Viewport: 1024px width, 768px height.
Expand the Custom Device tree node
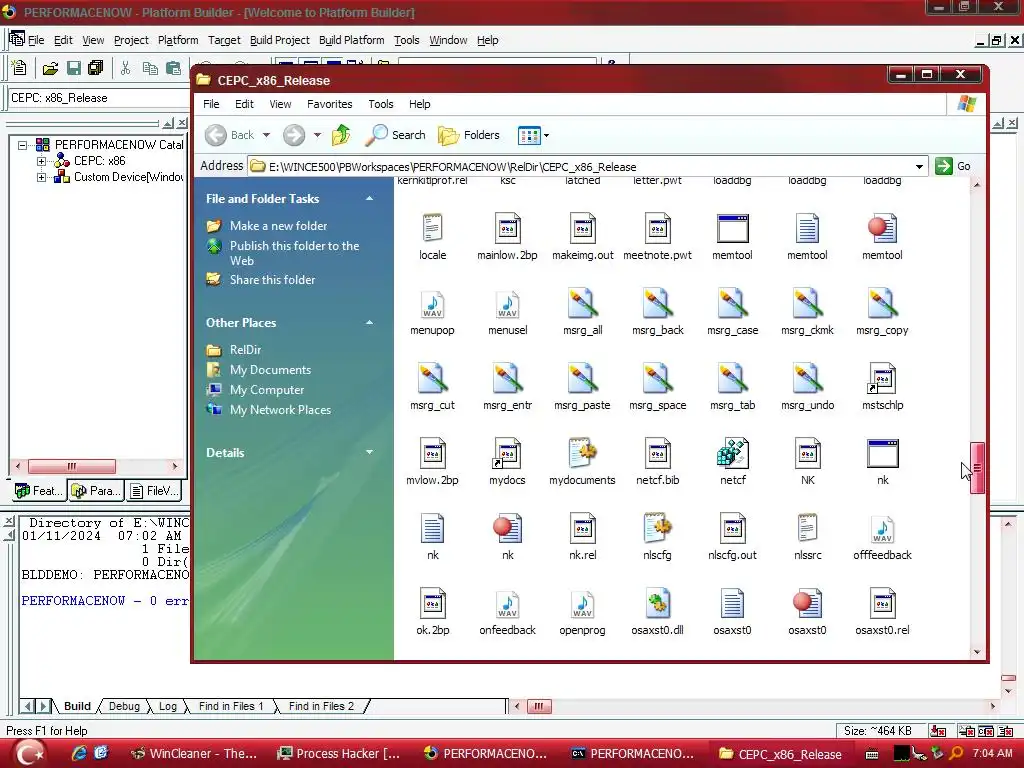(x=41, y=177)
